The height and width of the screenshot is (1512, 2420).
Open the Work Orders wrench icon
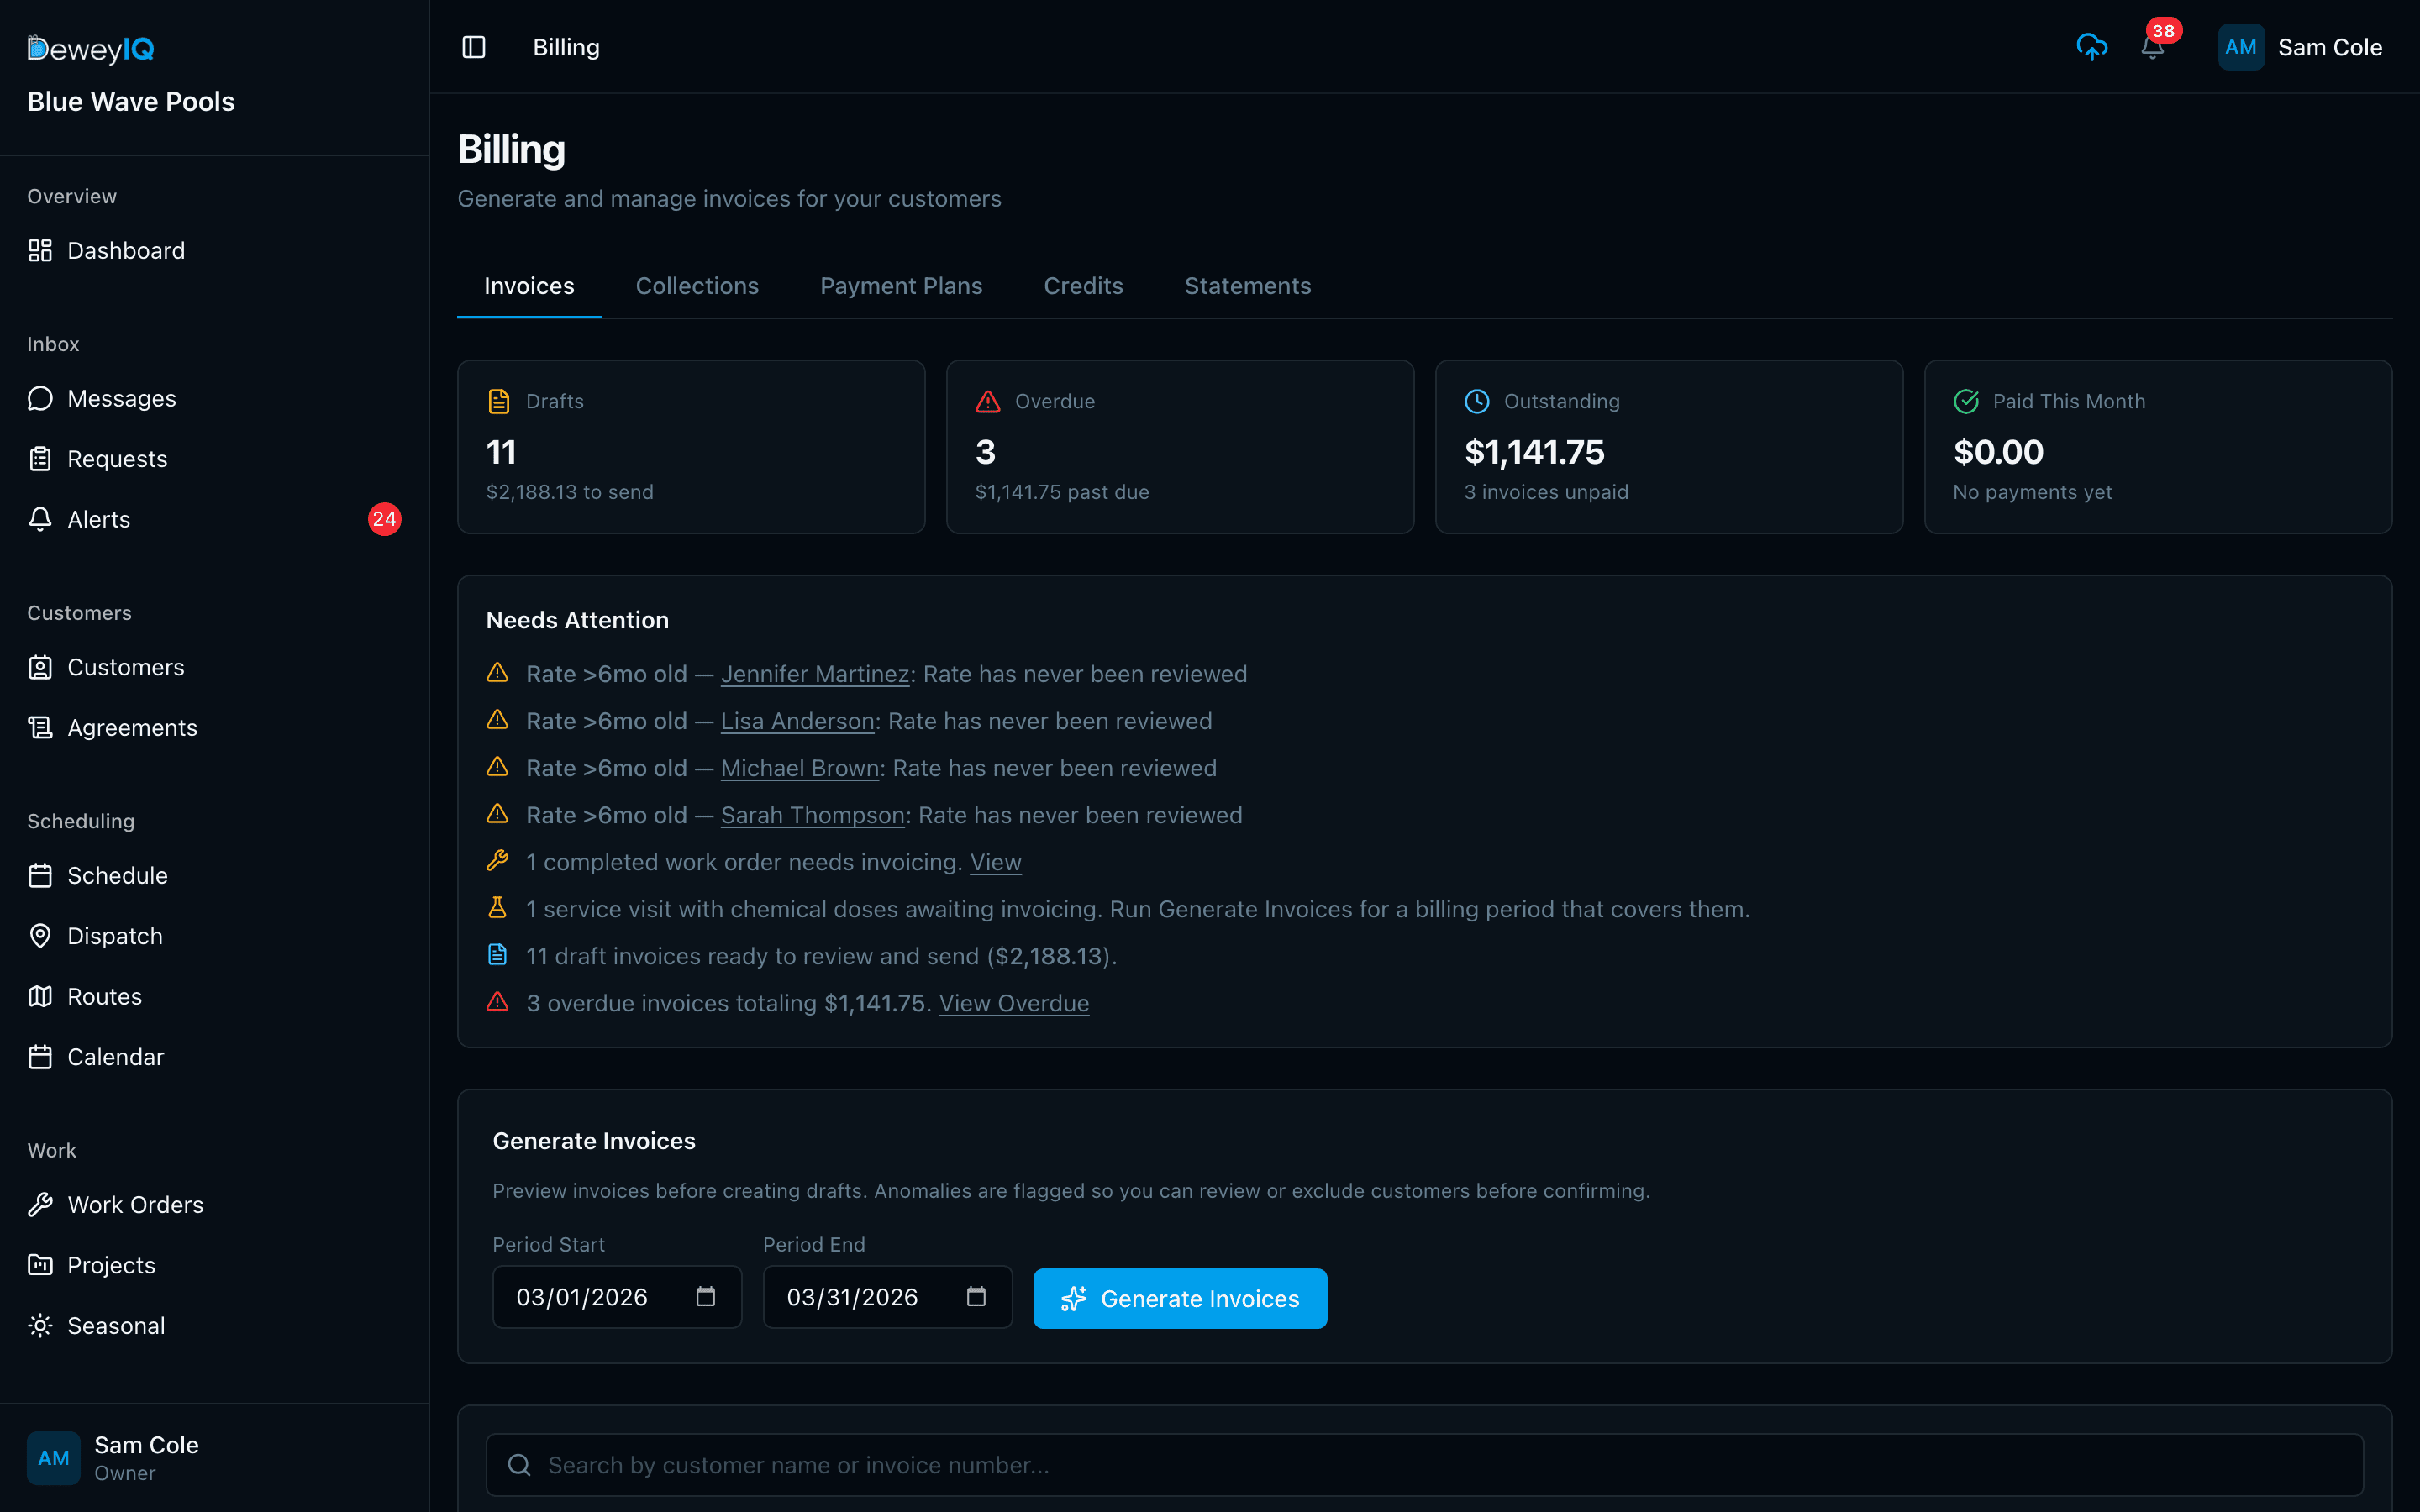coord(40,1204)
